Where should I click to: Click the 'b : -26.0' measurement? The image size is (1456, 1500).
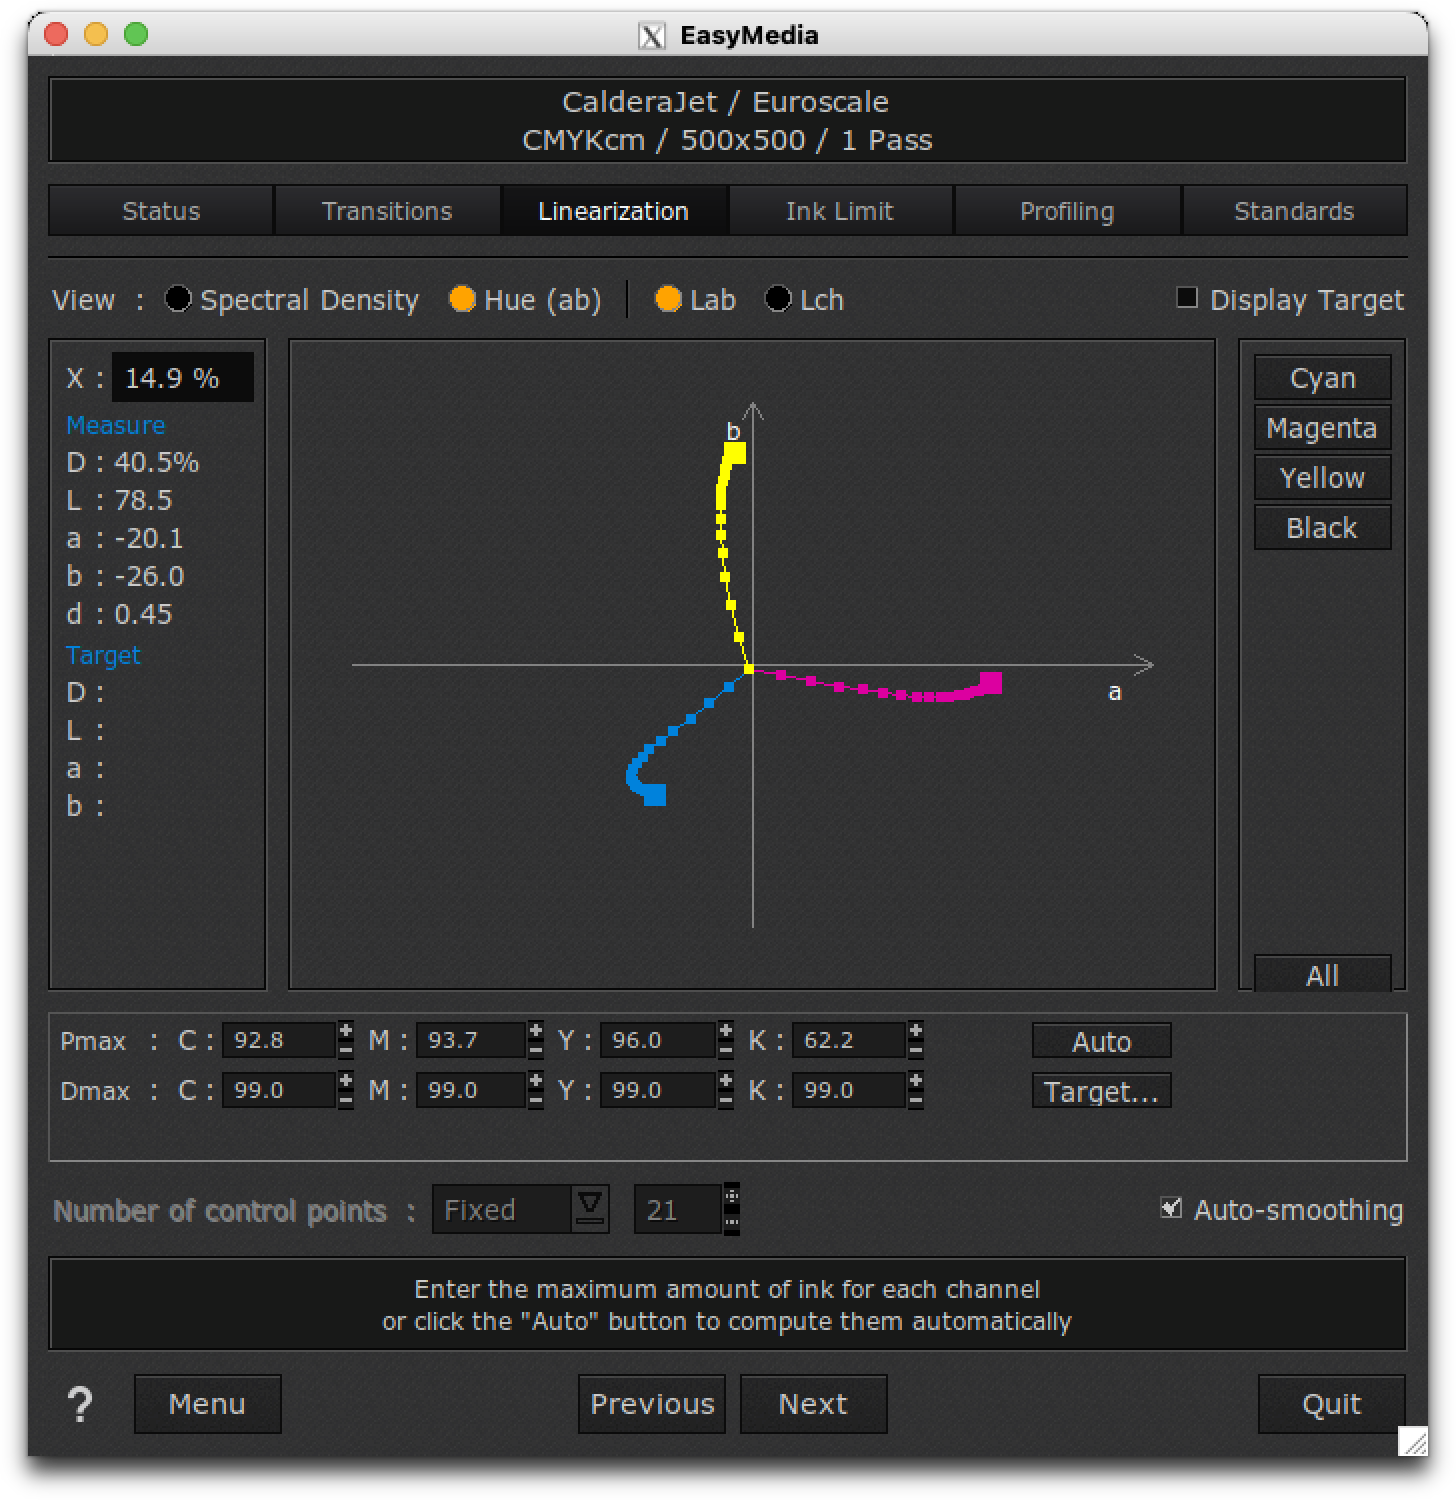(125, 576)
